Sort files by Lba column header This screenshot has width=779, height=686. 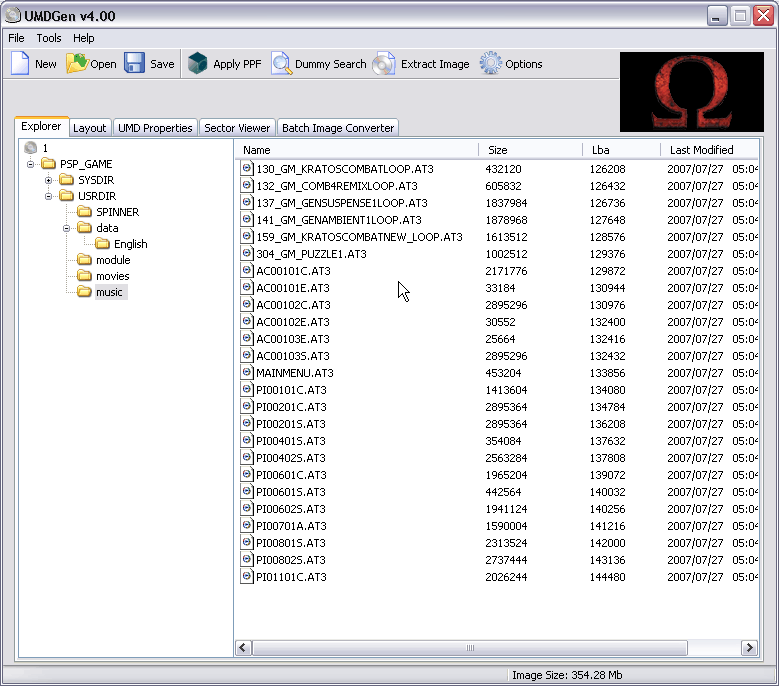[621, 150]
